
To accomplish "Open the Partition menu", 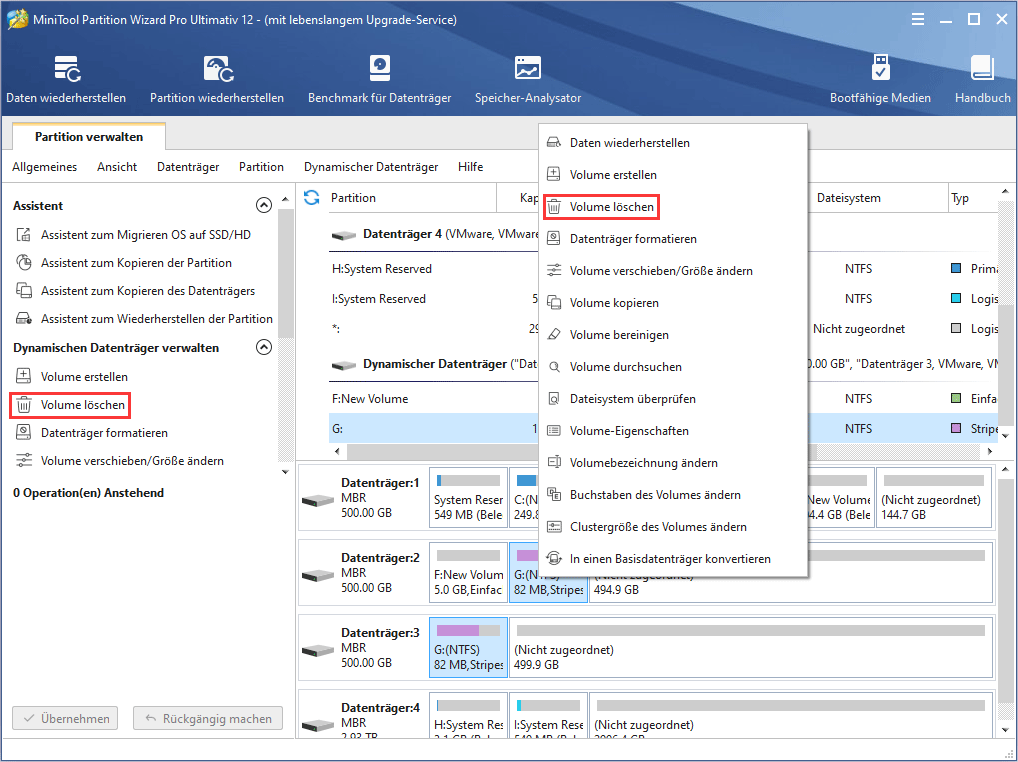I will [261, 167].
